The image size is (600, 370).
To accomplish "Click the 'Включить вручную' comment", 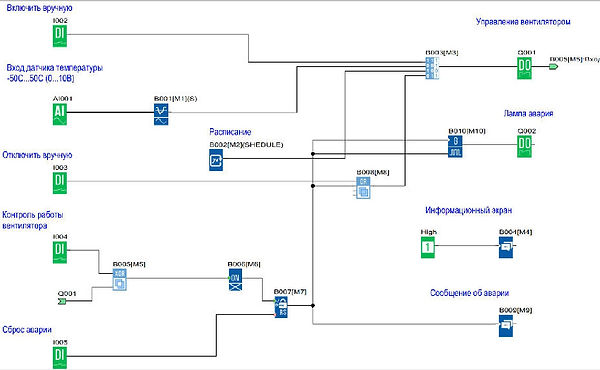I will coord(39,8).
